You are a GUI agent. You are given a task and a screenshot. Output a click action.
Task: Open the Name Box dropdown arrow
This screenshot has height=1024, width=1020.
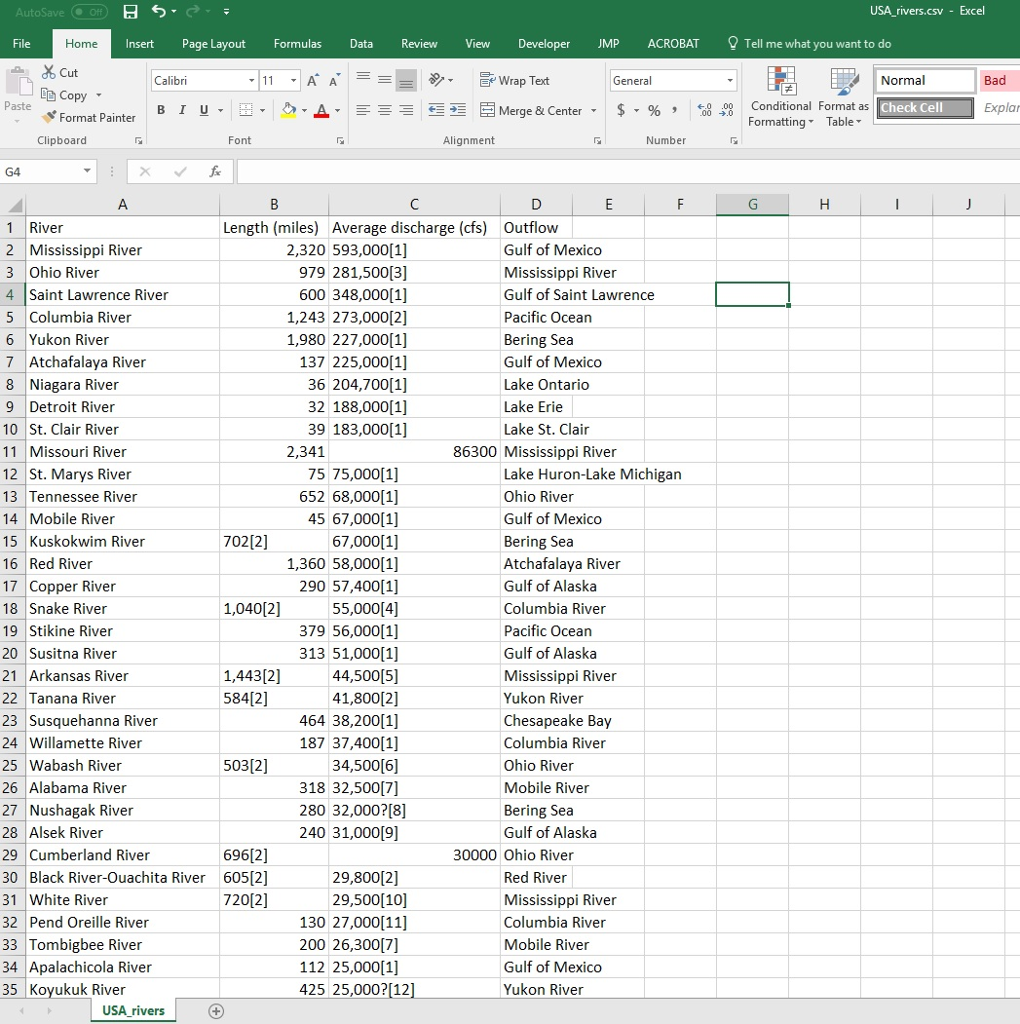(87, 172)
